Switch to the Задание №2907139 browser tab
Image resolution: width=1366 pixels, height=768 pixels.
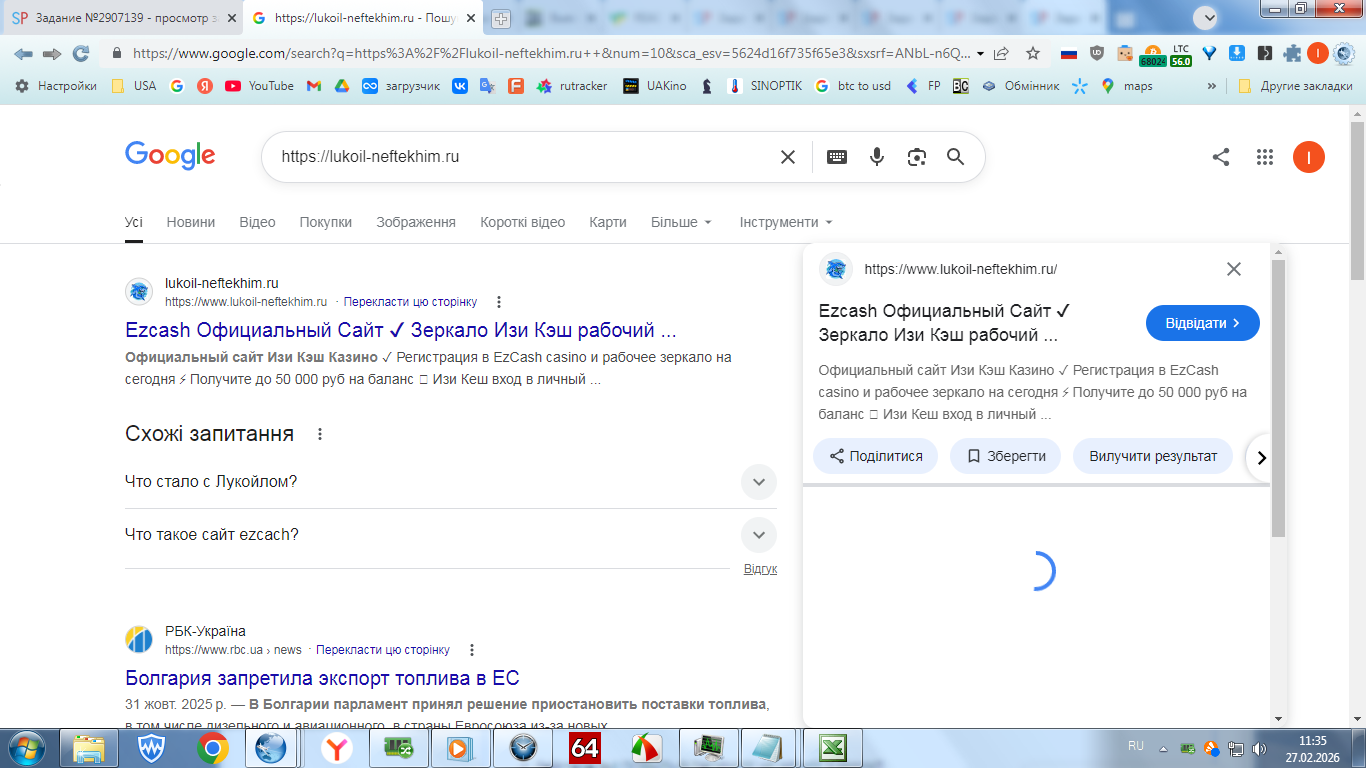pyautogui.click(x=122, y=18)
